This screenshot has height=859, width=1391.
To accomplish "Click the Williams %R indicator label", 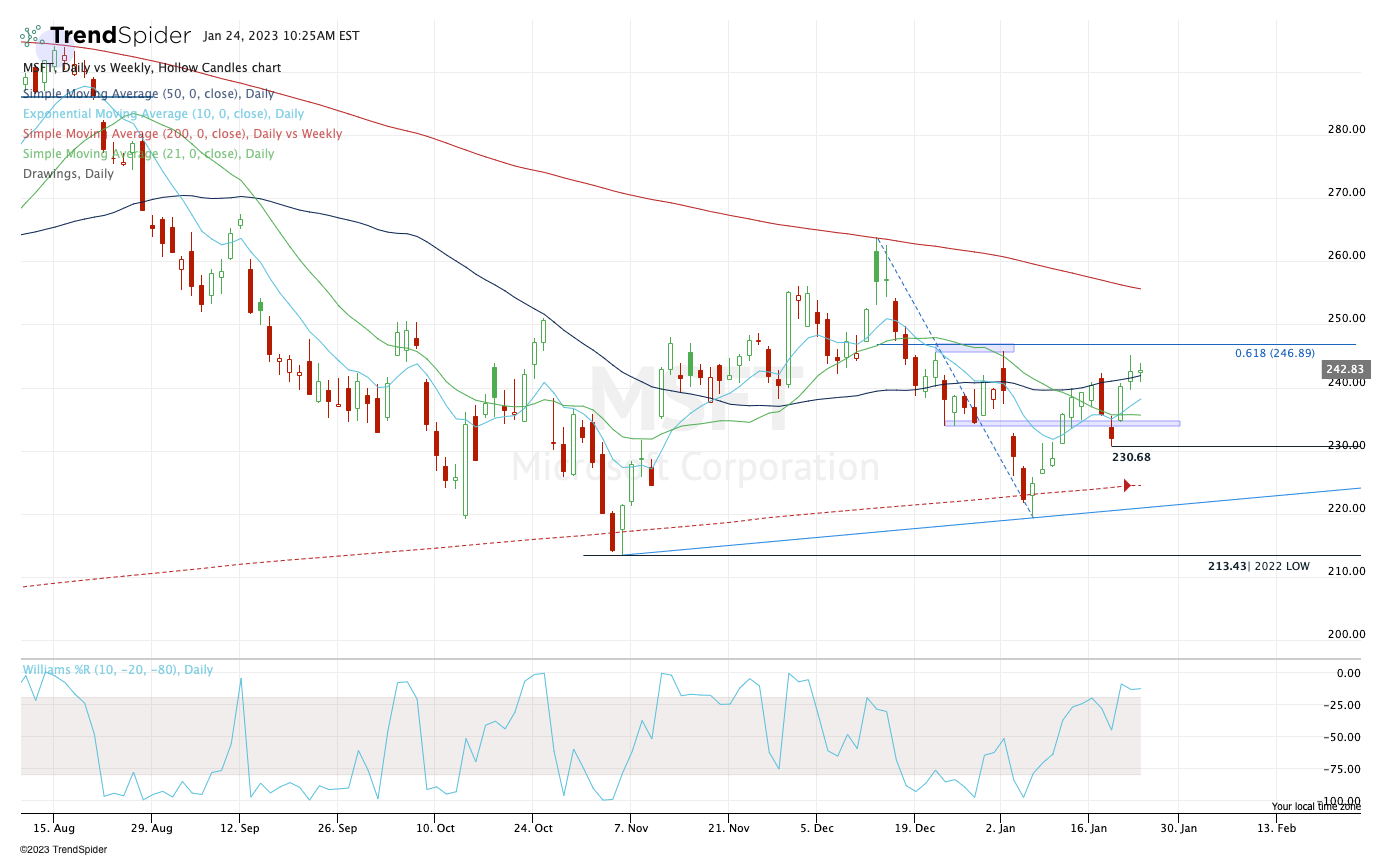I will [118, 670].
